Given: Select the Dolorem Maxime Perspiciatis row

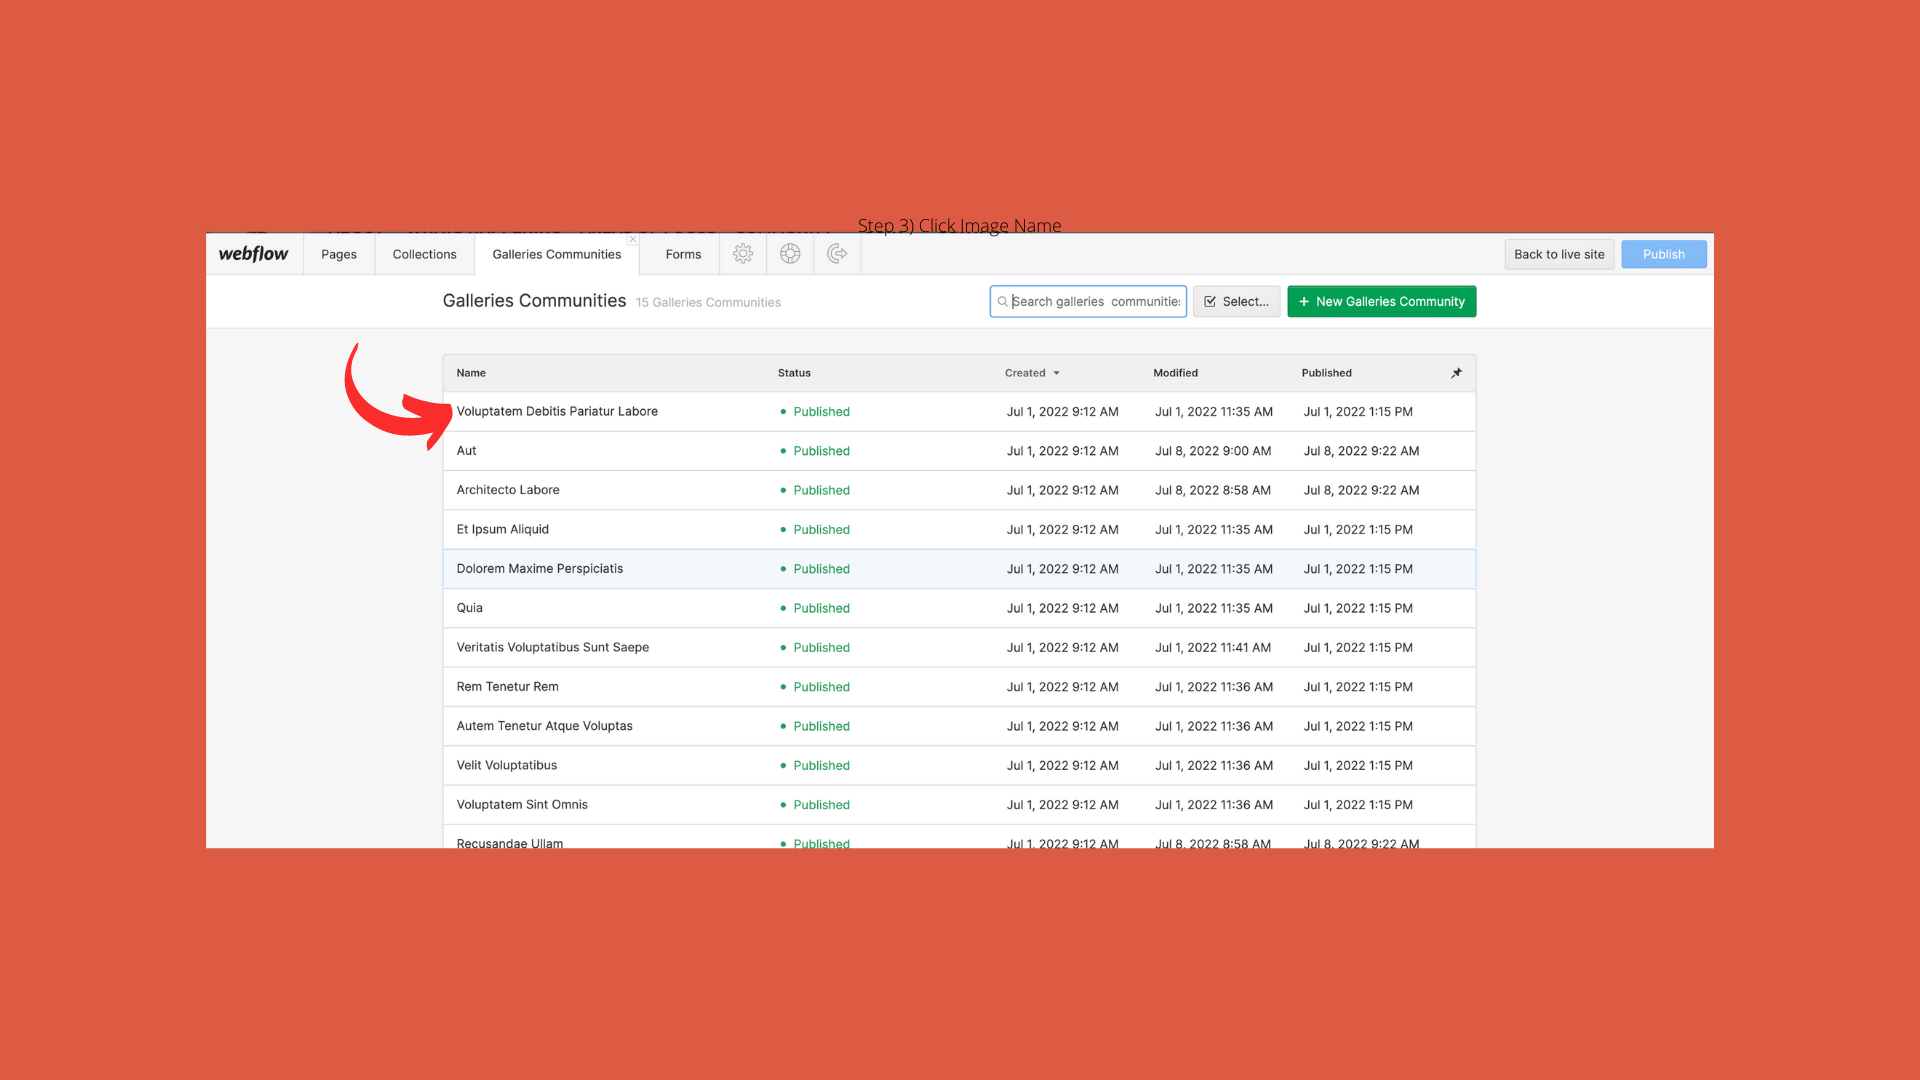Looking at the screenshot, I should [540, 568].
